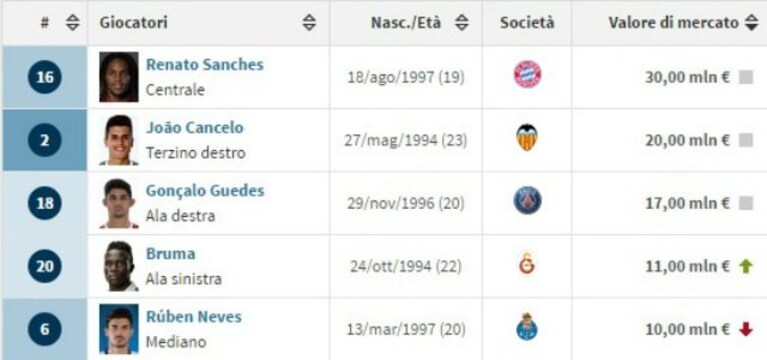The image size is (767, 360).
Task: Click the Galatasaray club crest
Action: [527, 264]
